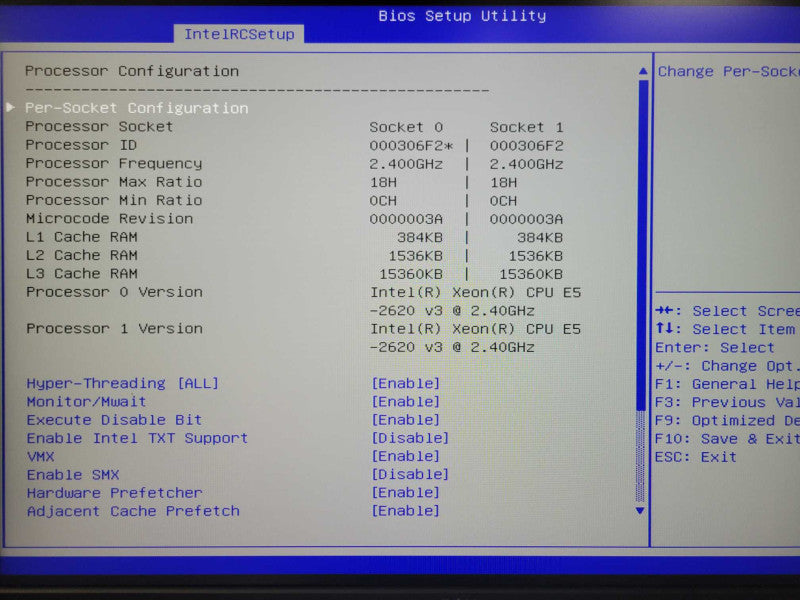Click the Processor Min Ratio label

click(x=114, y=200)
